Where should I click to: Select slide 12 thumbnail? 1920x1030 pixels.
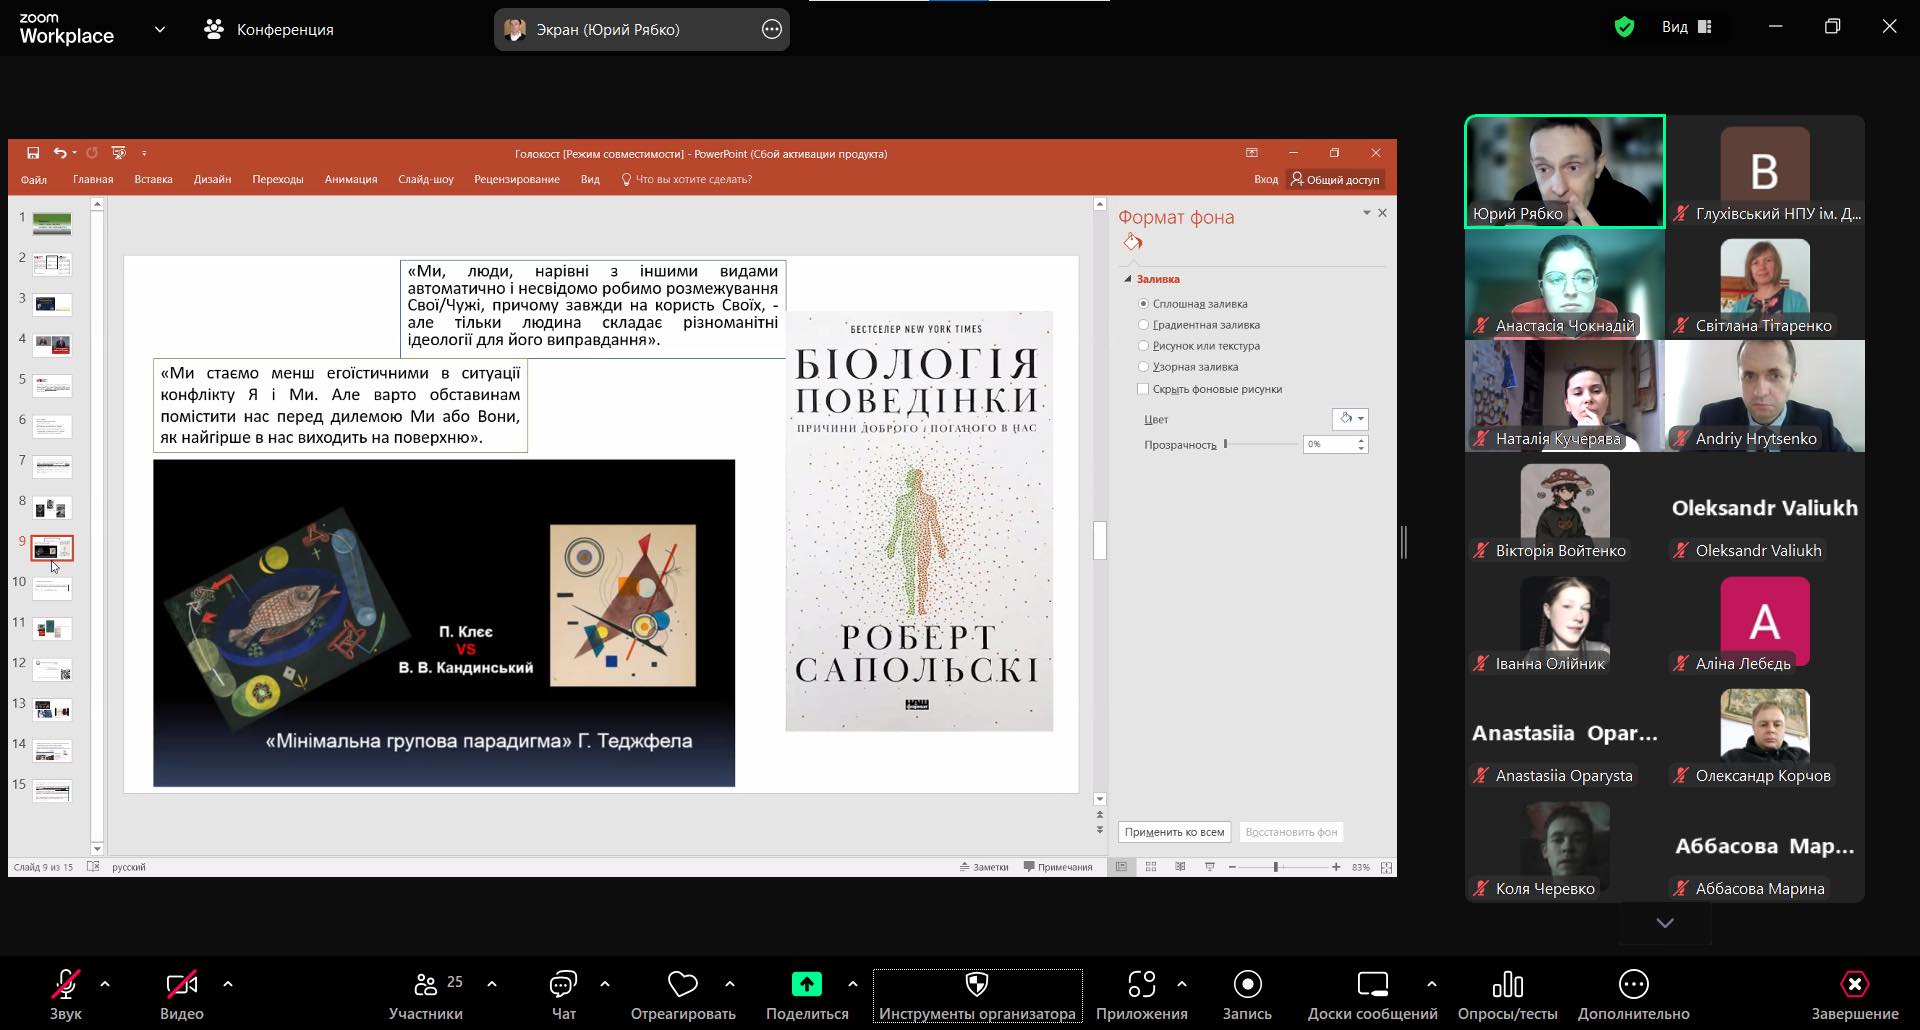[x=52, y=670]
